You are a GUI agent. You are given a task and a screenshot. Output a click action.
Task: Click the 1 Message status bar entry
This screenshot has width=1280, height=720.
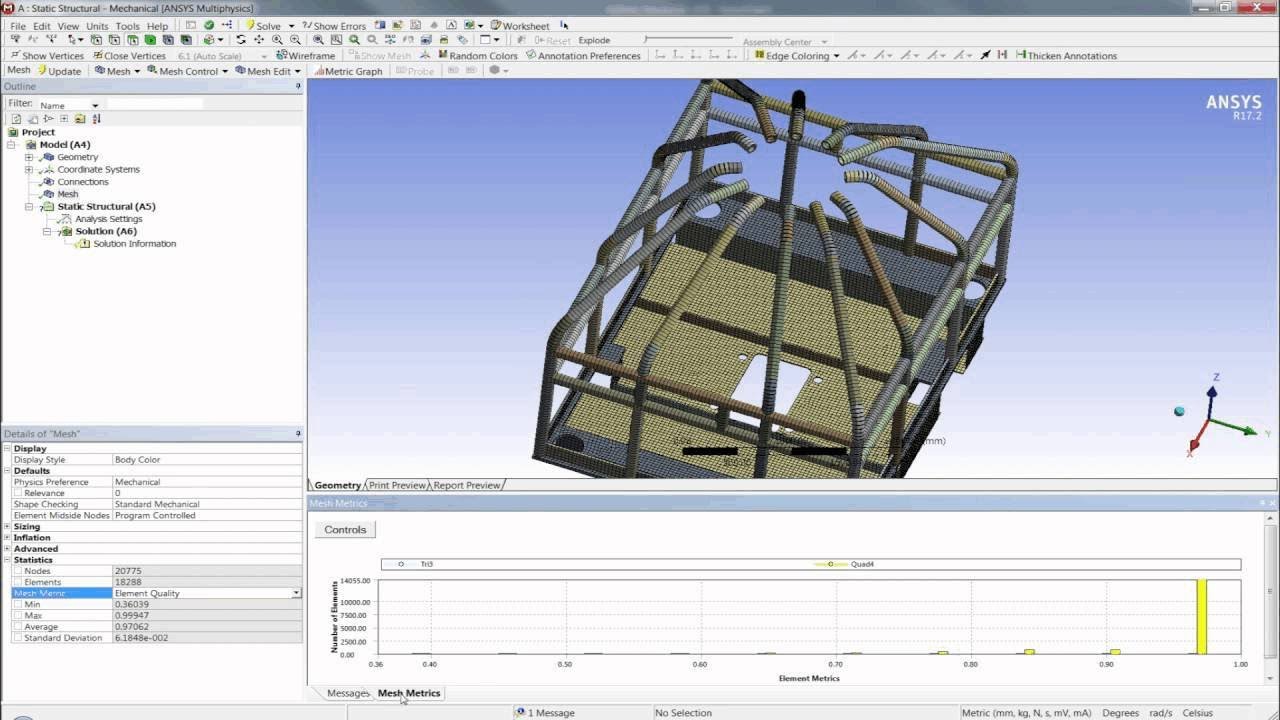(544, 713)
